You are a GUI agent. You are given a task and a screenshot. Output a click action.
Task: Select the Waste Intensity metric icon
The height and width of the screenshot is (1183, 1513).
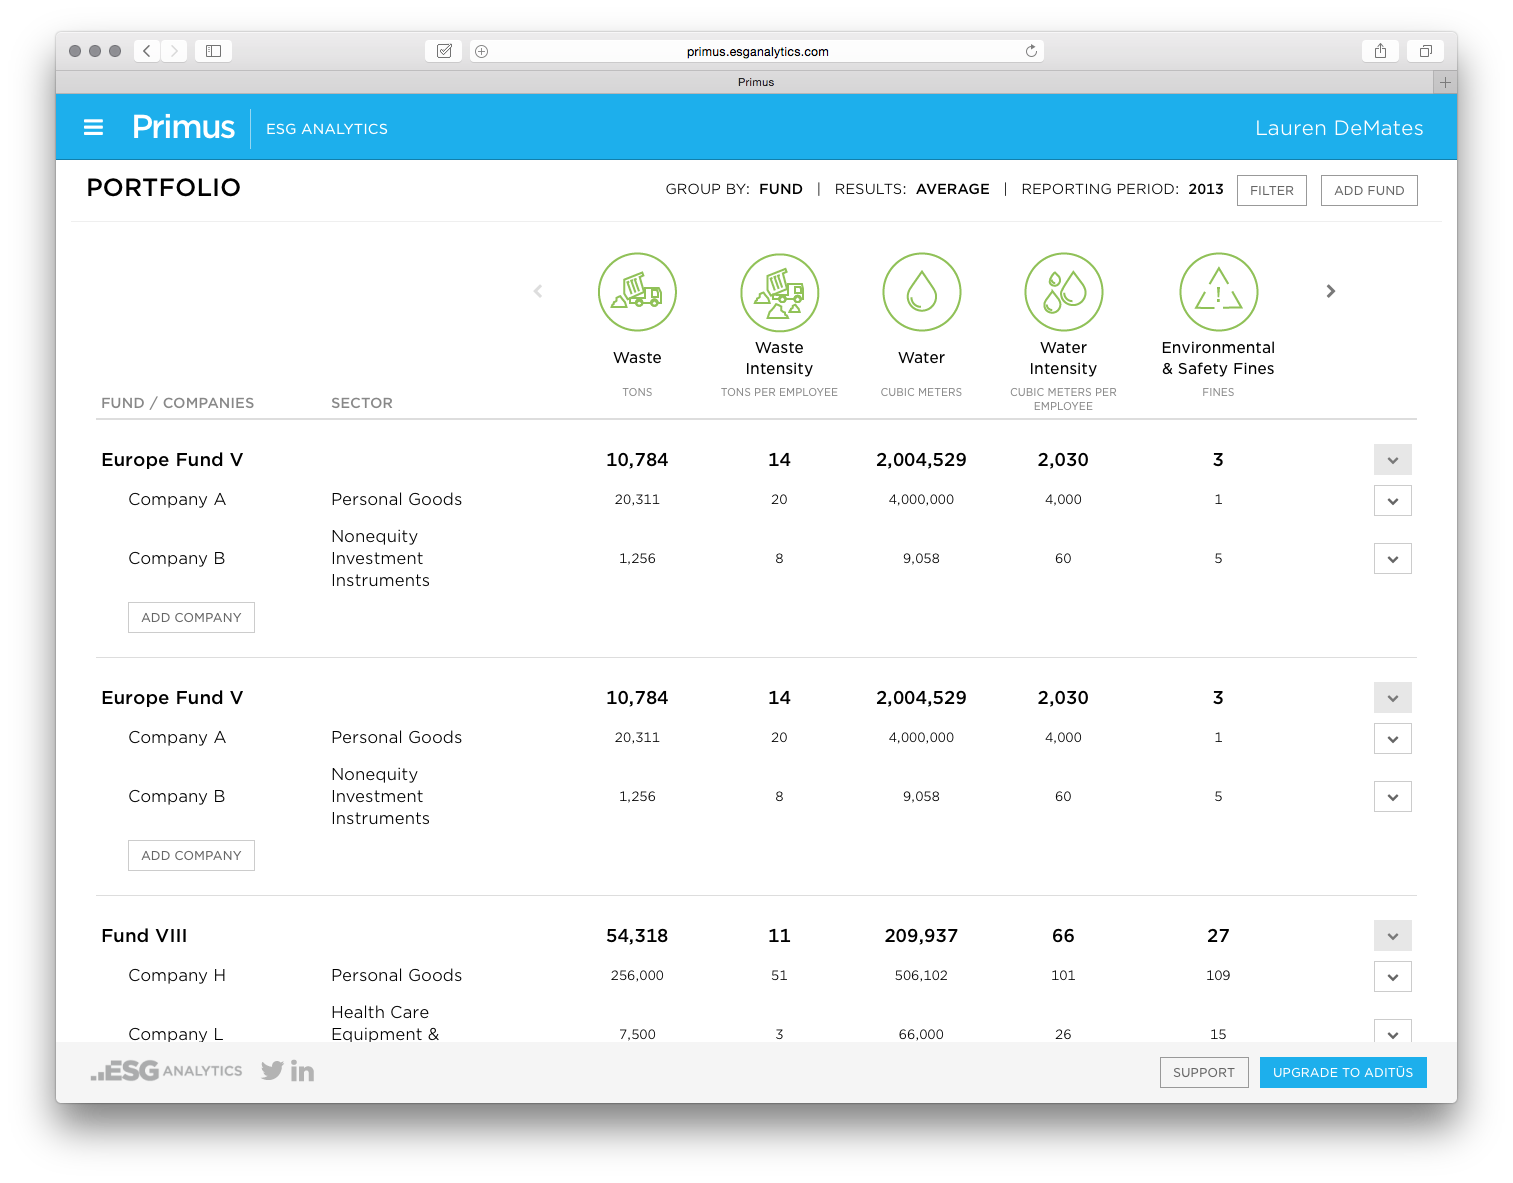[779, 292]
